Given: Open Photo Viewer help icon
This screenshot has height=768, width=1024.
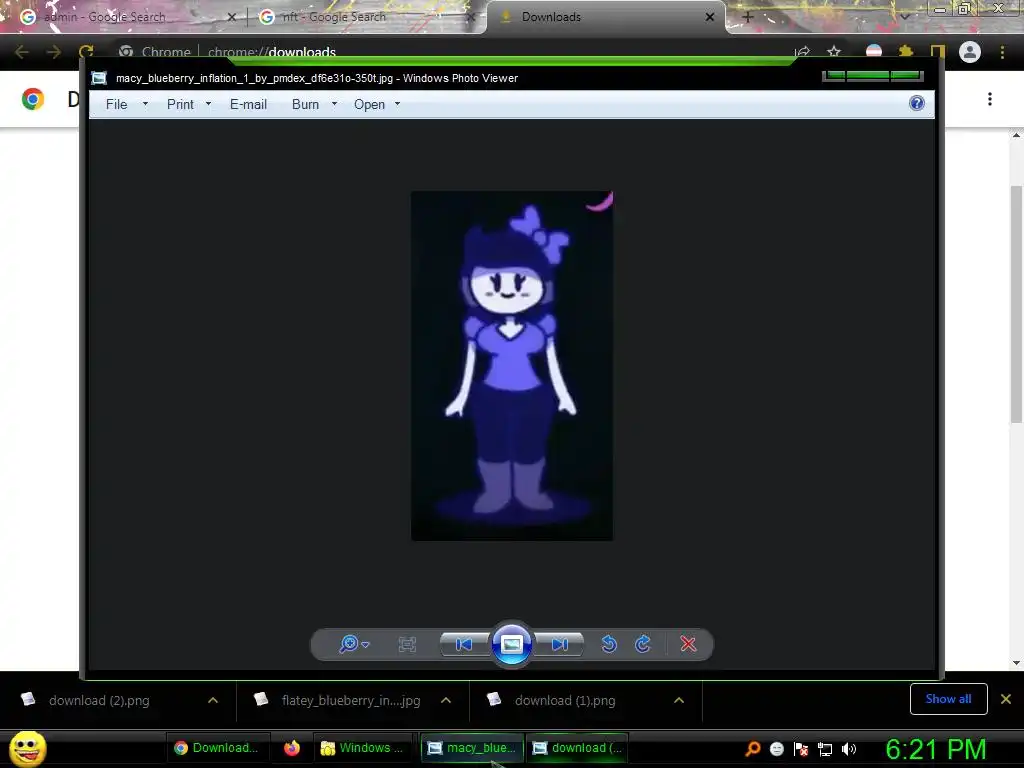Looking at the screenshot, I should tap(917, 103).
